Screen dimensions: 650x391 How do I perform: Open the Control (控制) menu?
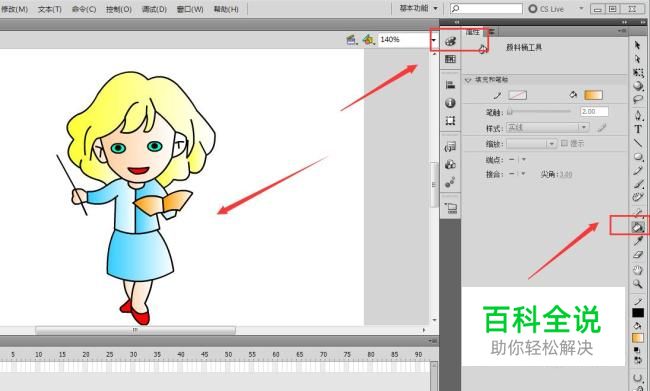coord(119,9)
